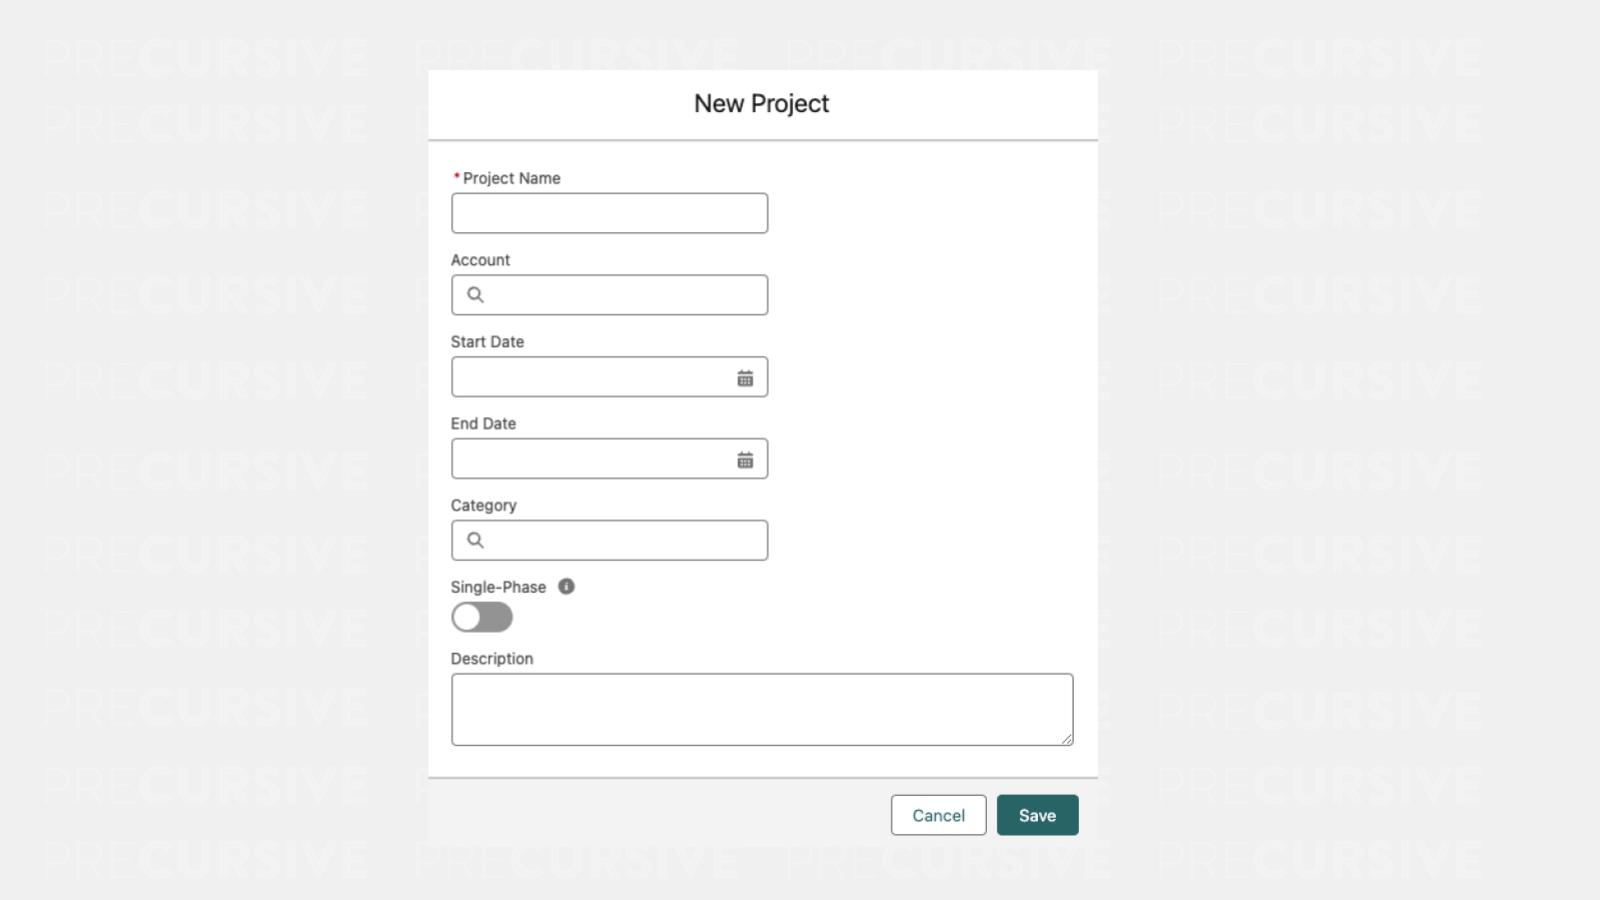The height and width of the screenshot is (900, 1600).
Task: Click the Account search magnifier icon
Action: coord(475,295)
